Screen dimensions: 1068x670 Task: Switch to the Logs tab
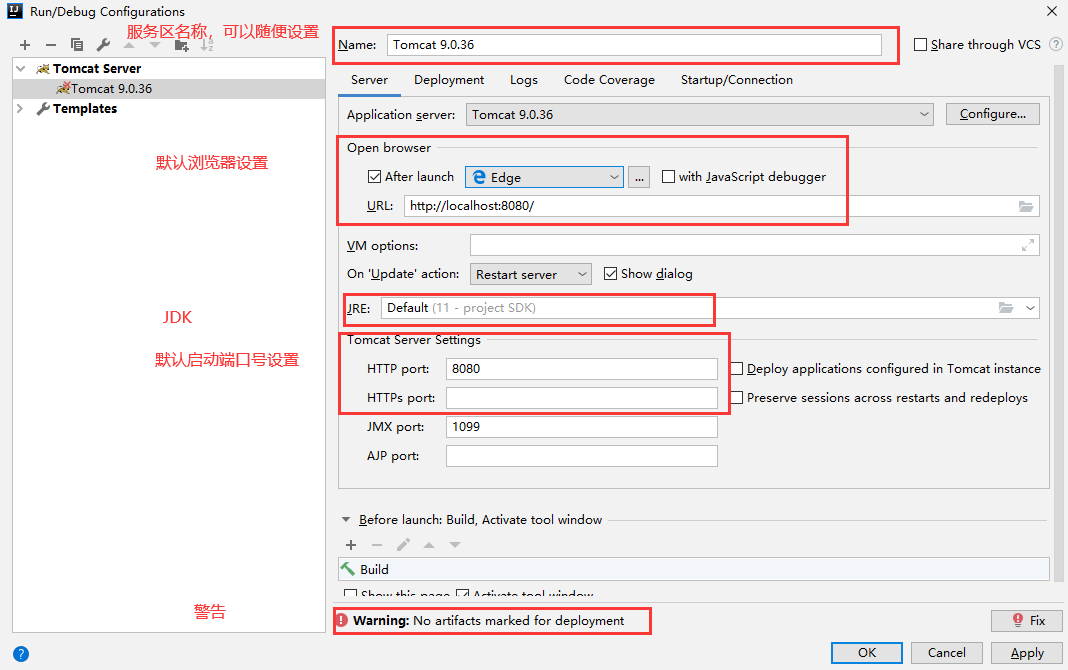point(524,80)
